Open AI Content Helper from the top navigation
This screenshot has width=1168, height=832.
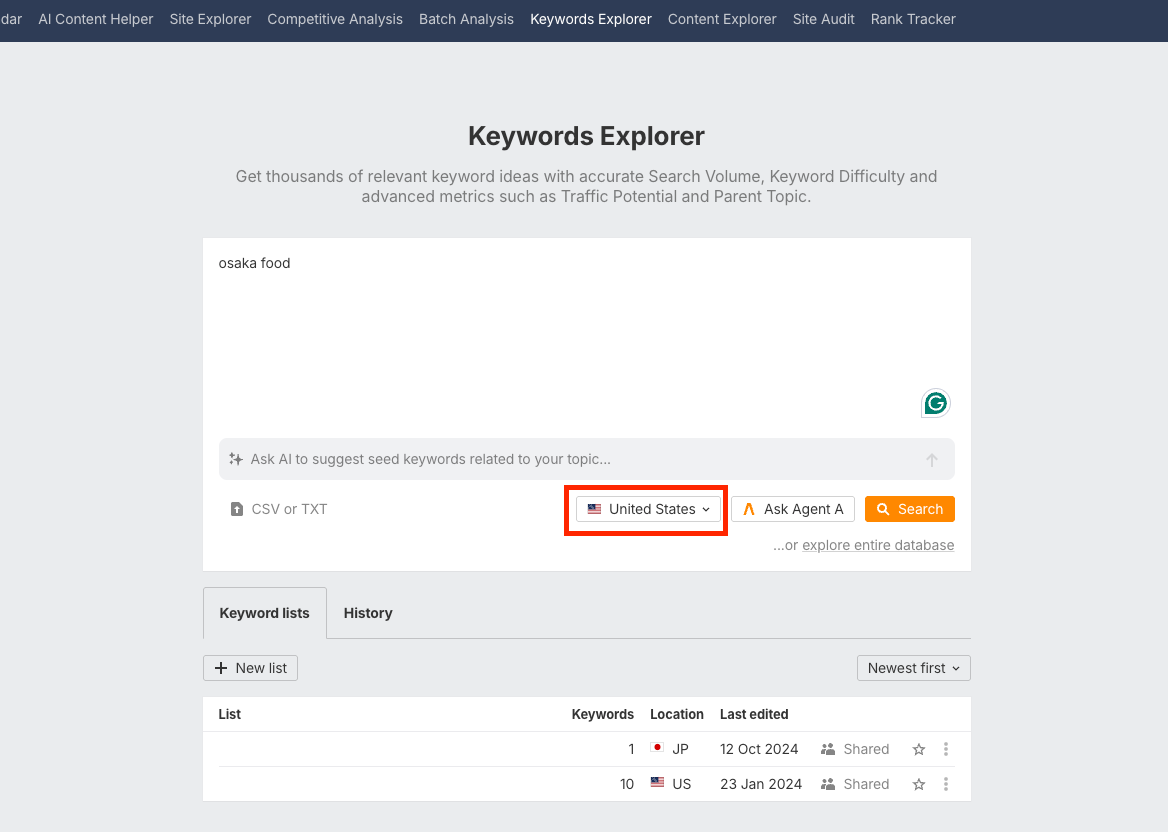(x=95, y=19)
